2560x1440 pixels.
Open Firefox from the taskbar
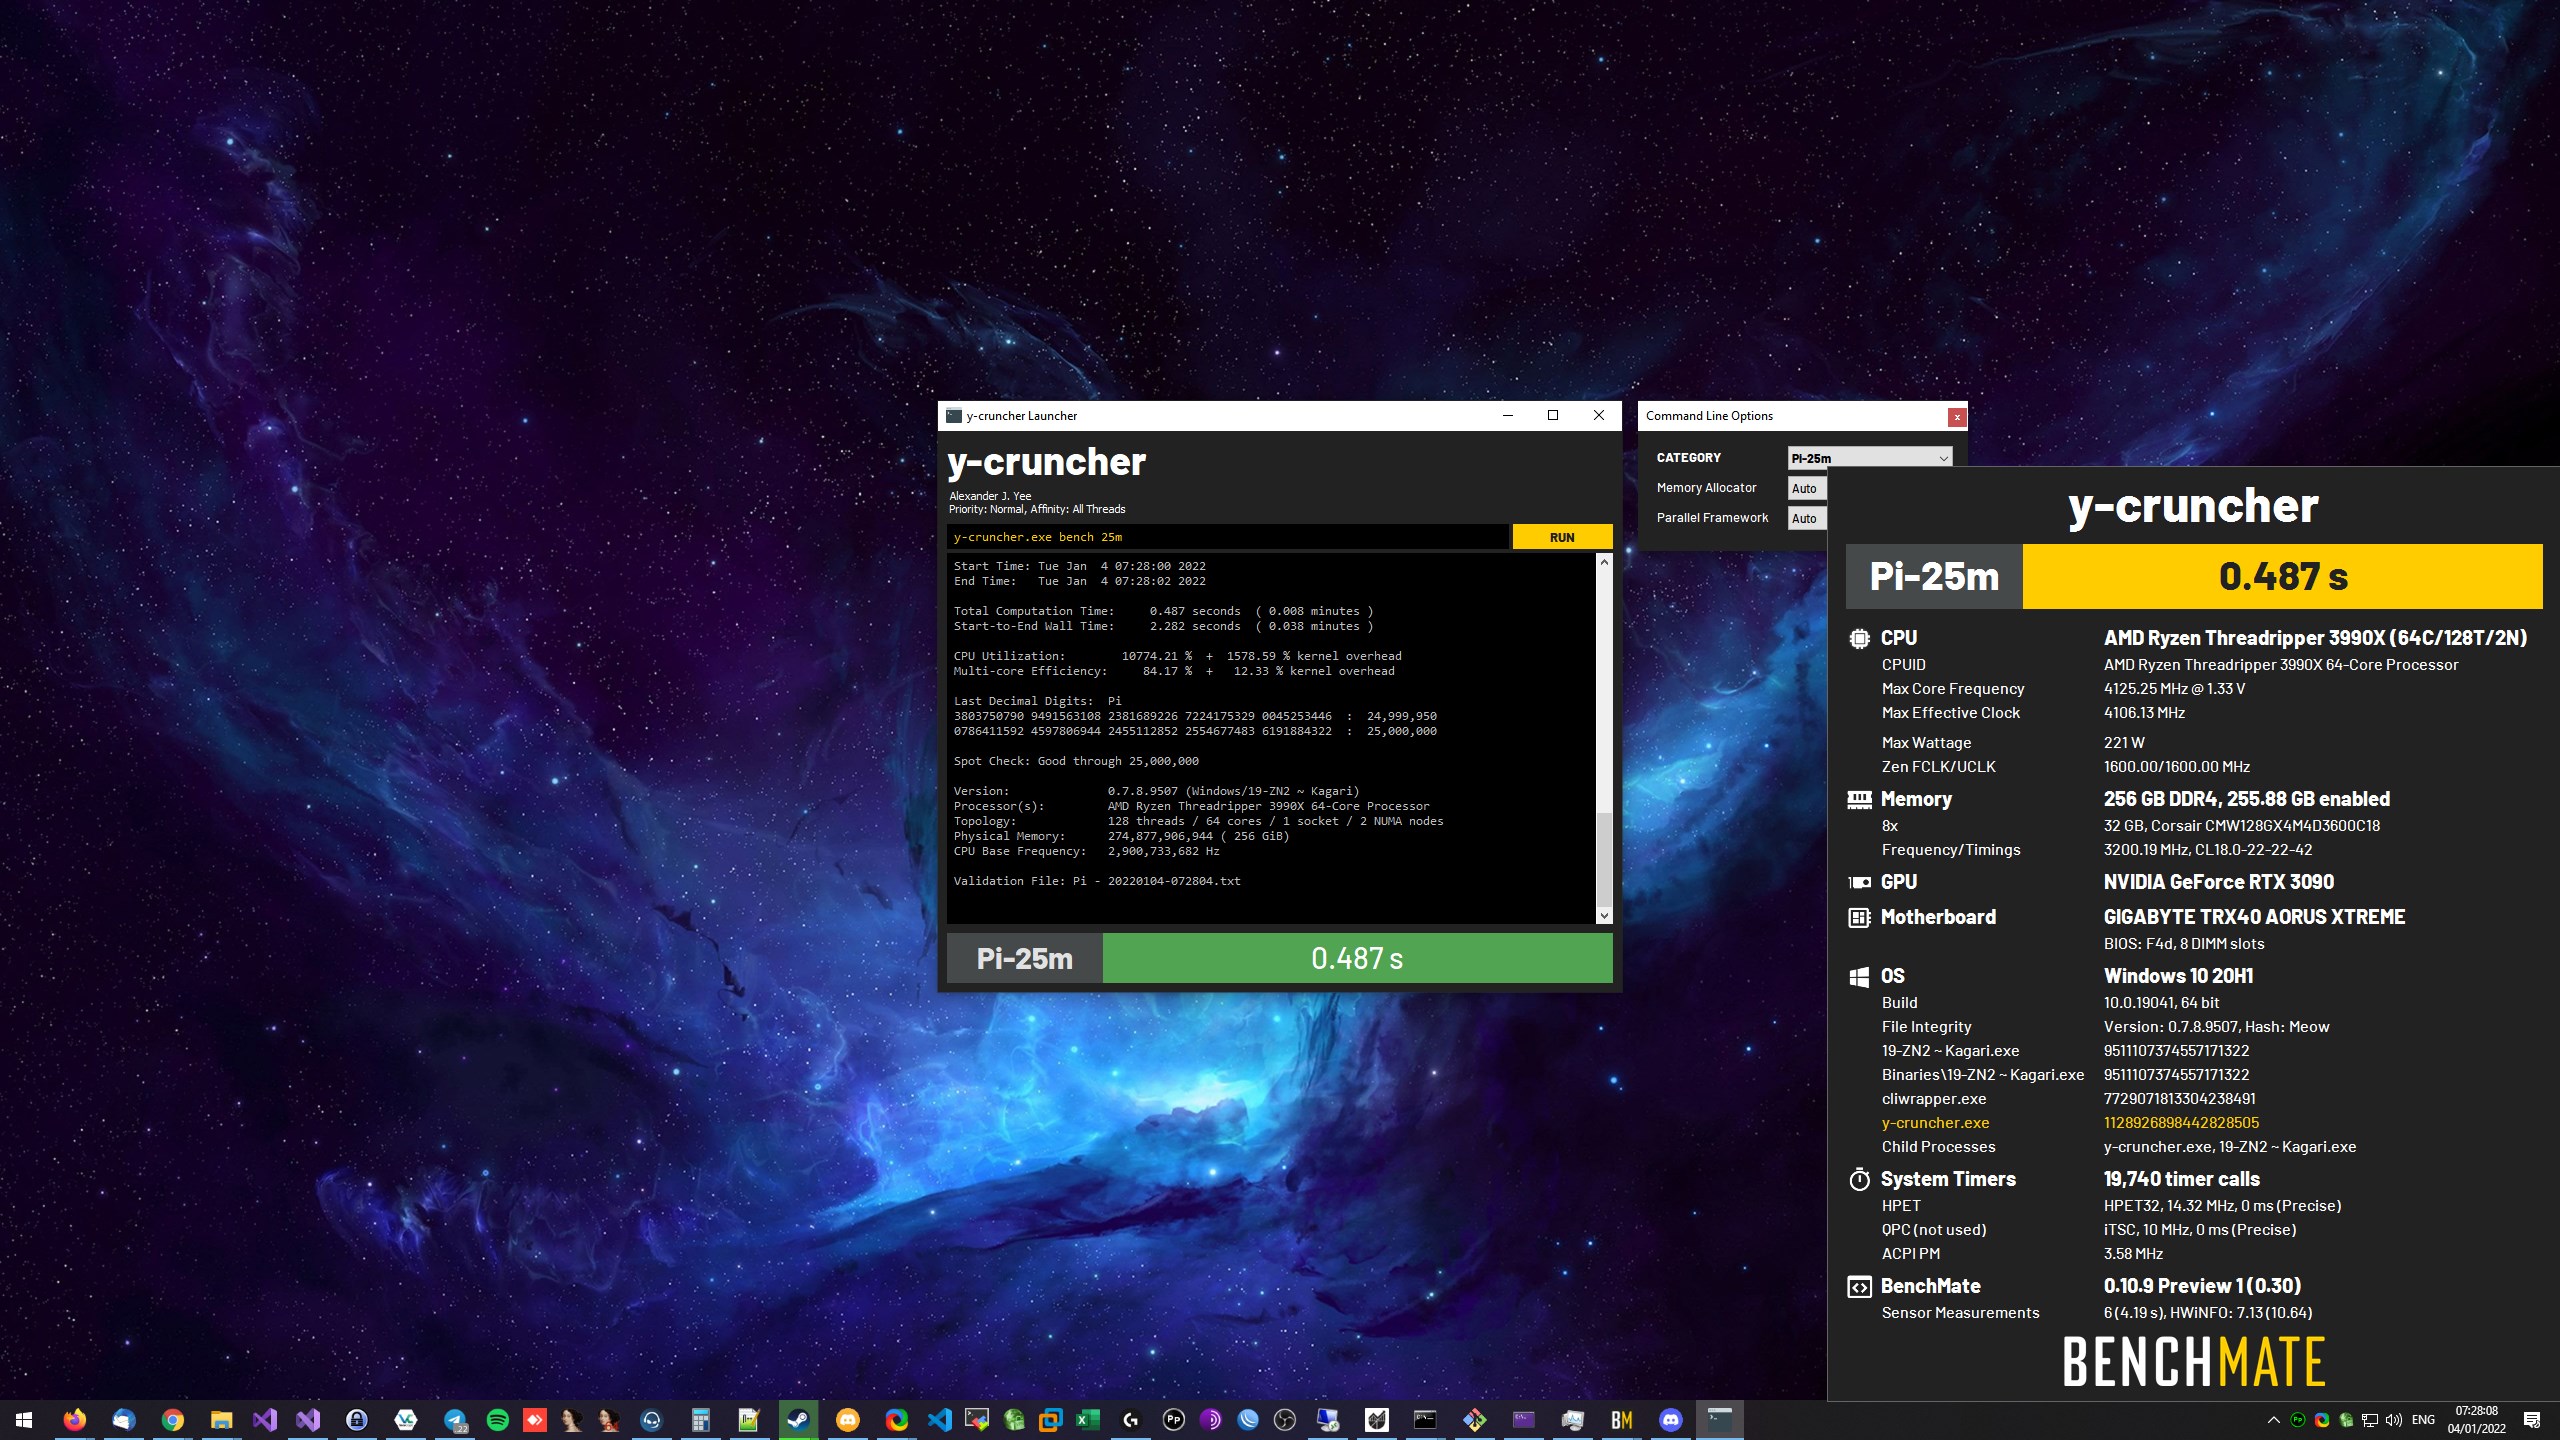(x=75, y=1420)
